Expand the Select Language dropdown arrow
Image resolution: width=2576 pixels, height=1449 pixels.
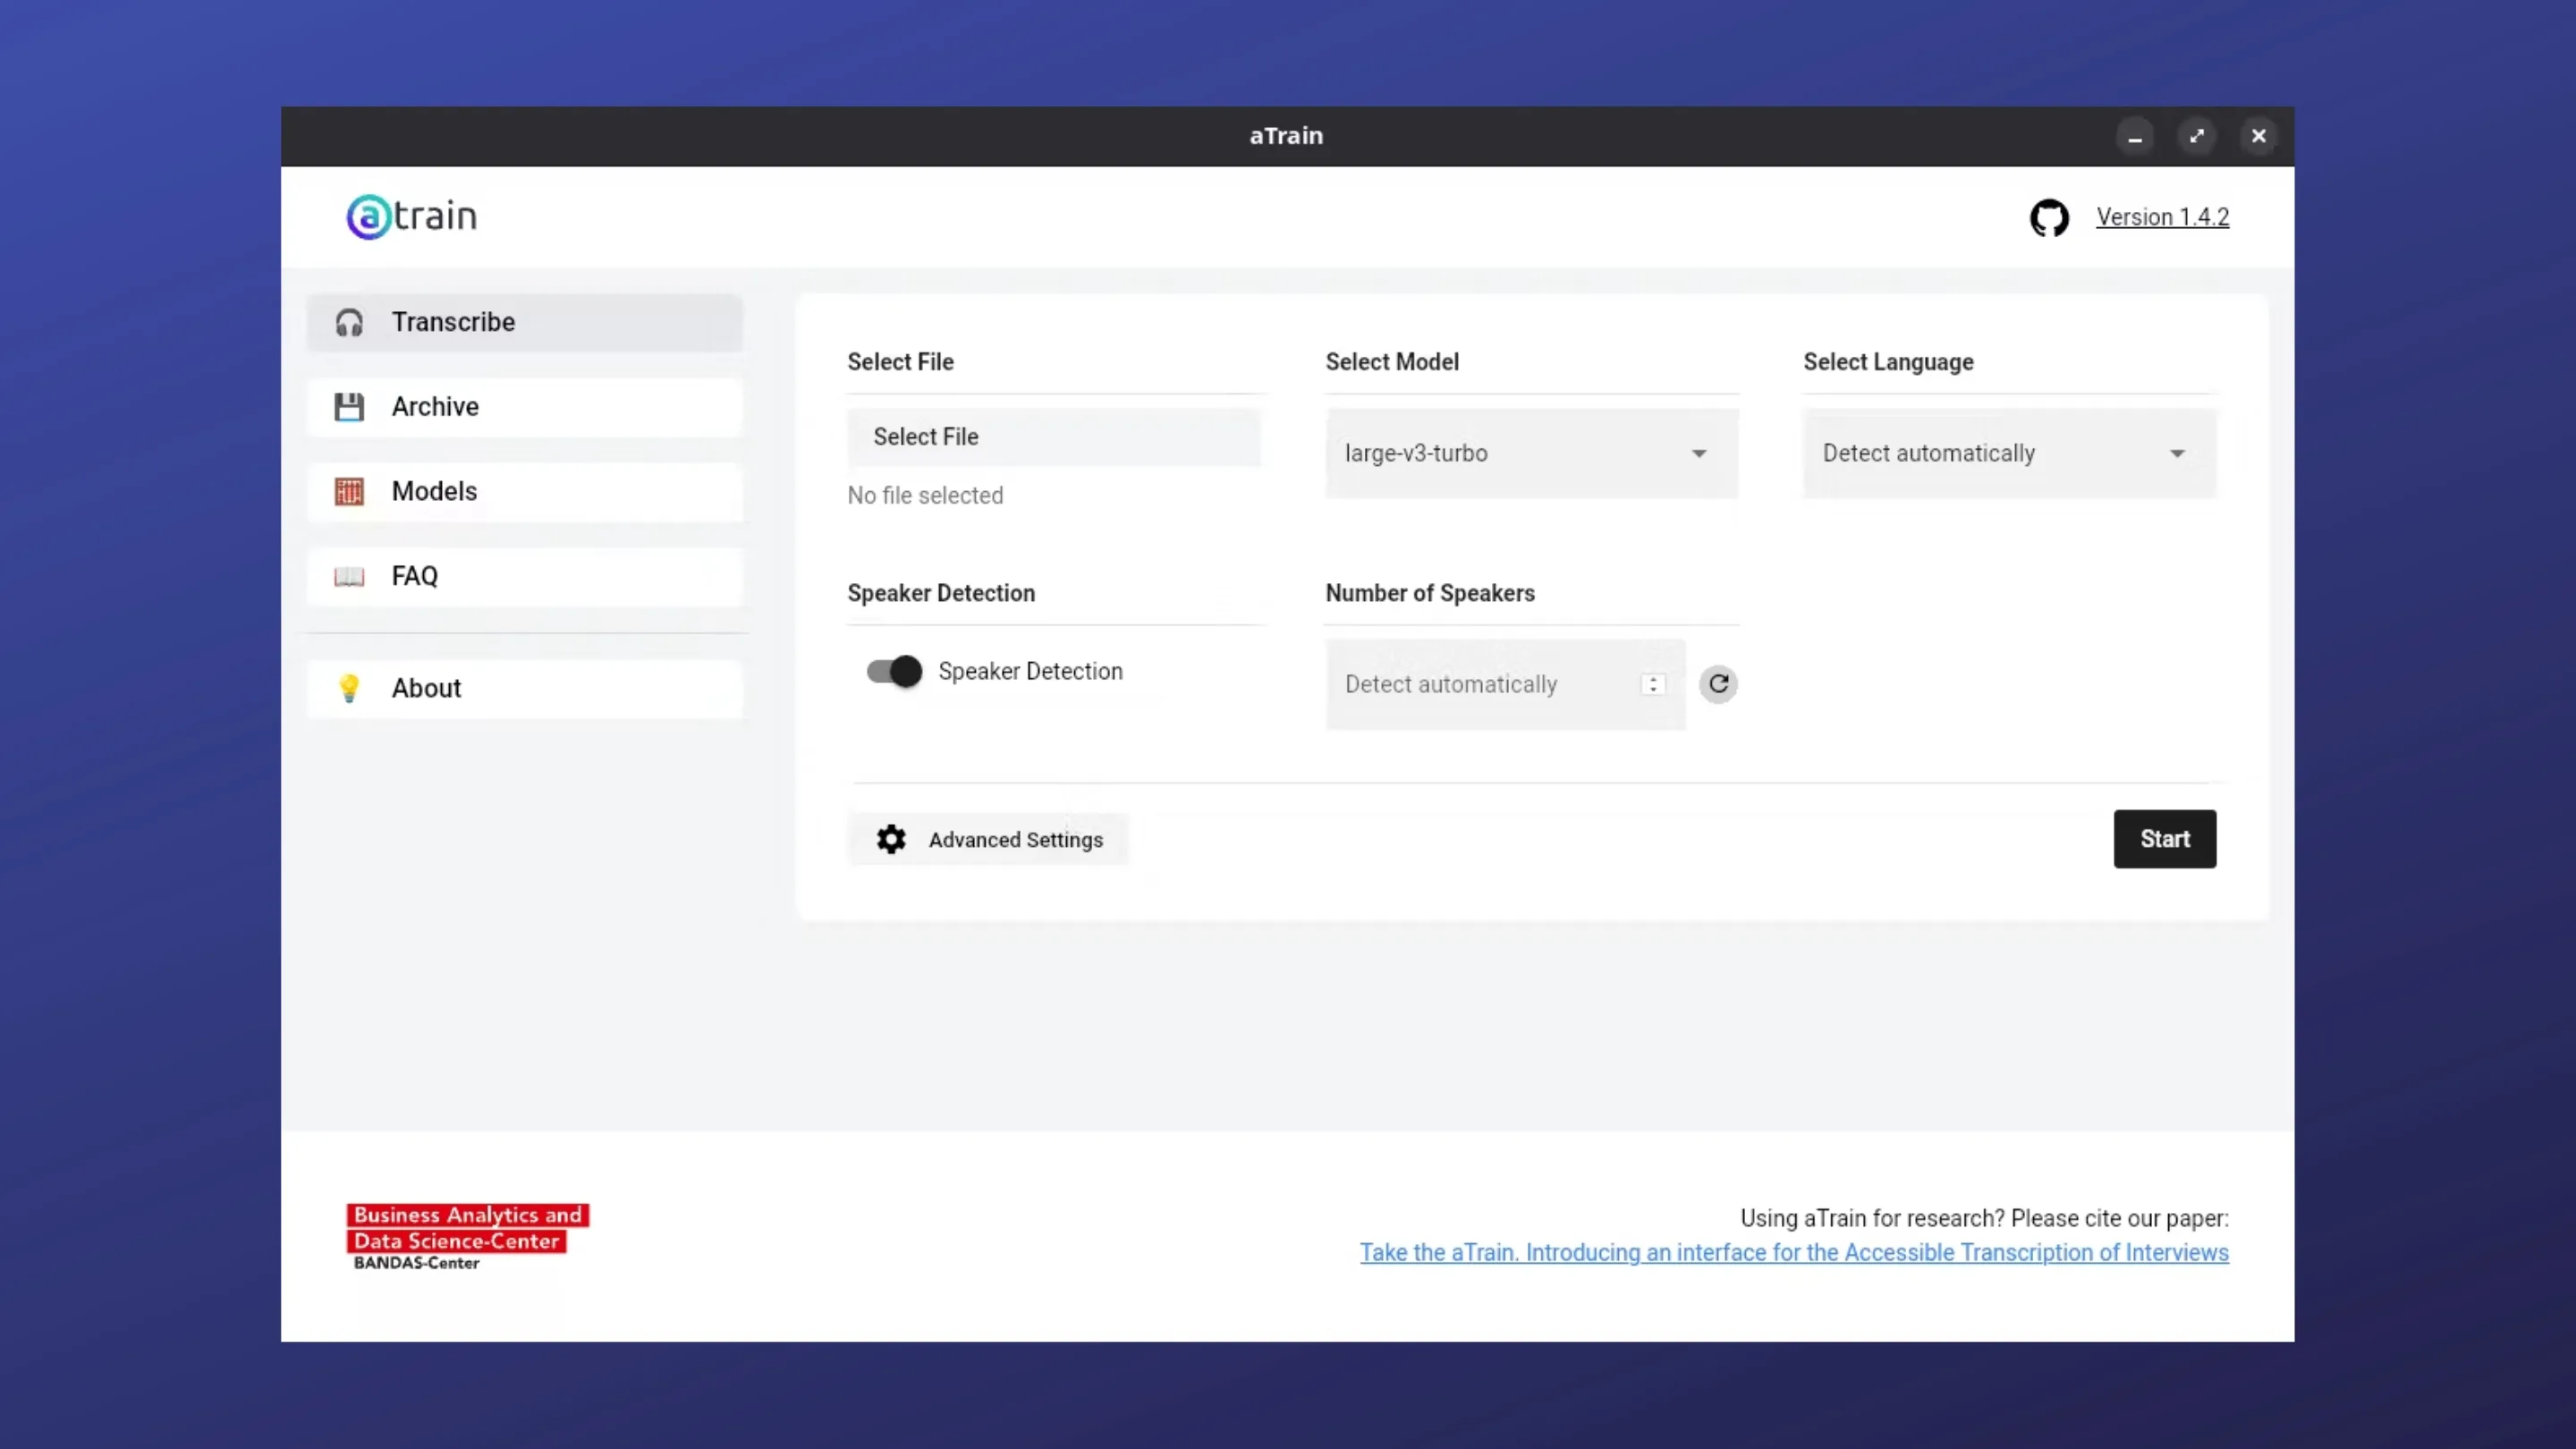[2177, 454]
